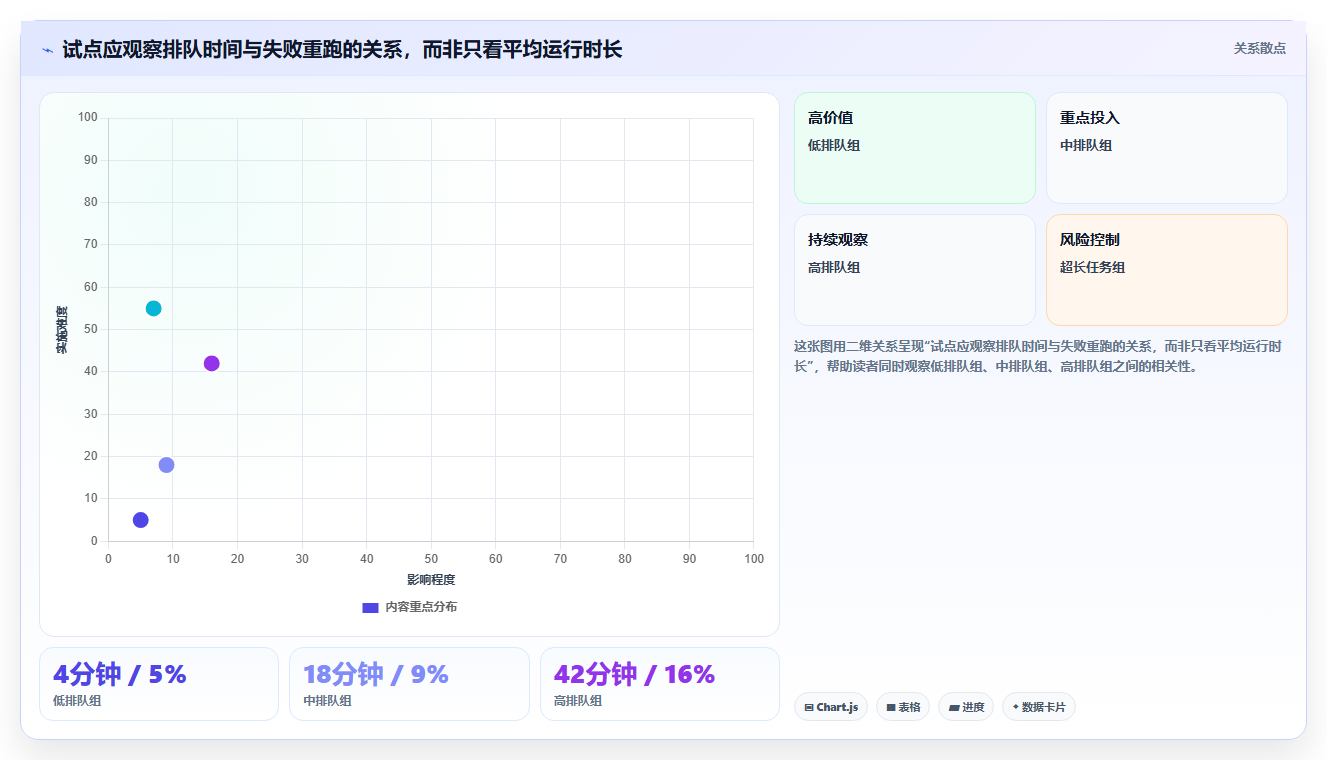Click the 内容重点分布 legend text

click(x=421, y=607)
